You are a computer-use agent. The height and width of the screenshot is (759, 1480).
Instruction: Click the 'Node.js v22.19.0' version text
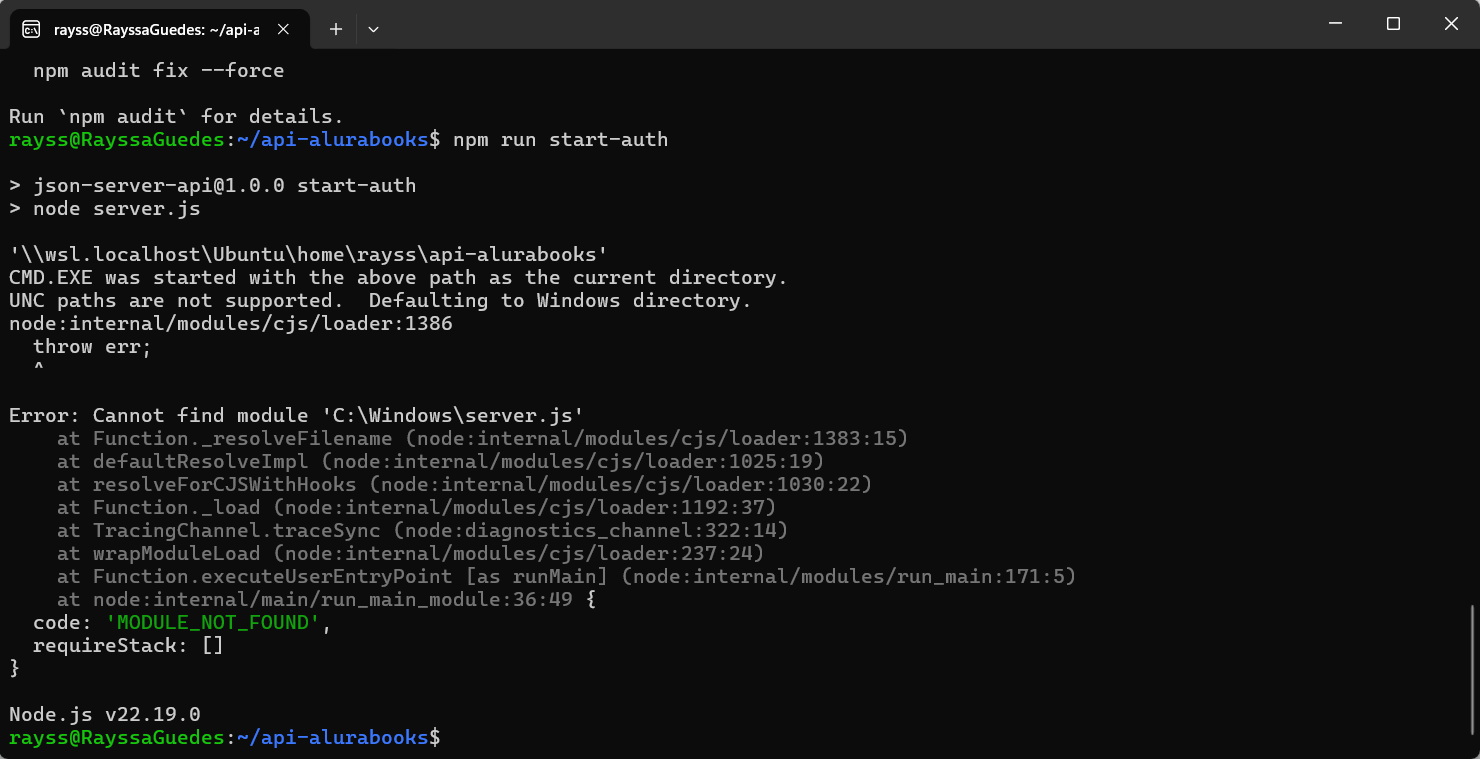105,715
